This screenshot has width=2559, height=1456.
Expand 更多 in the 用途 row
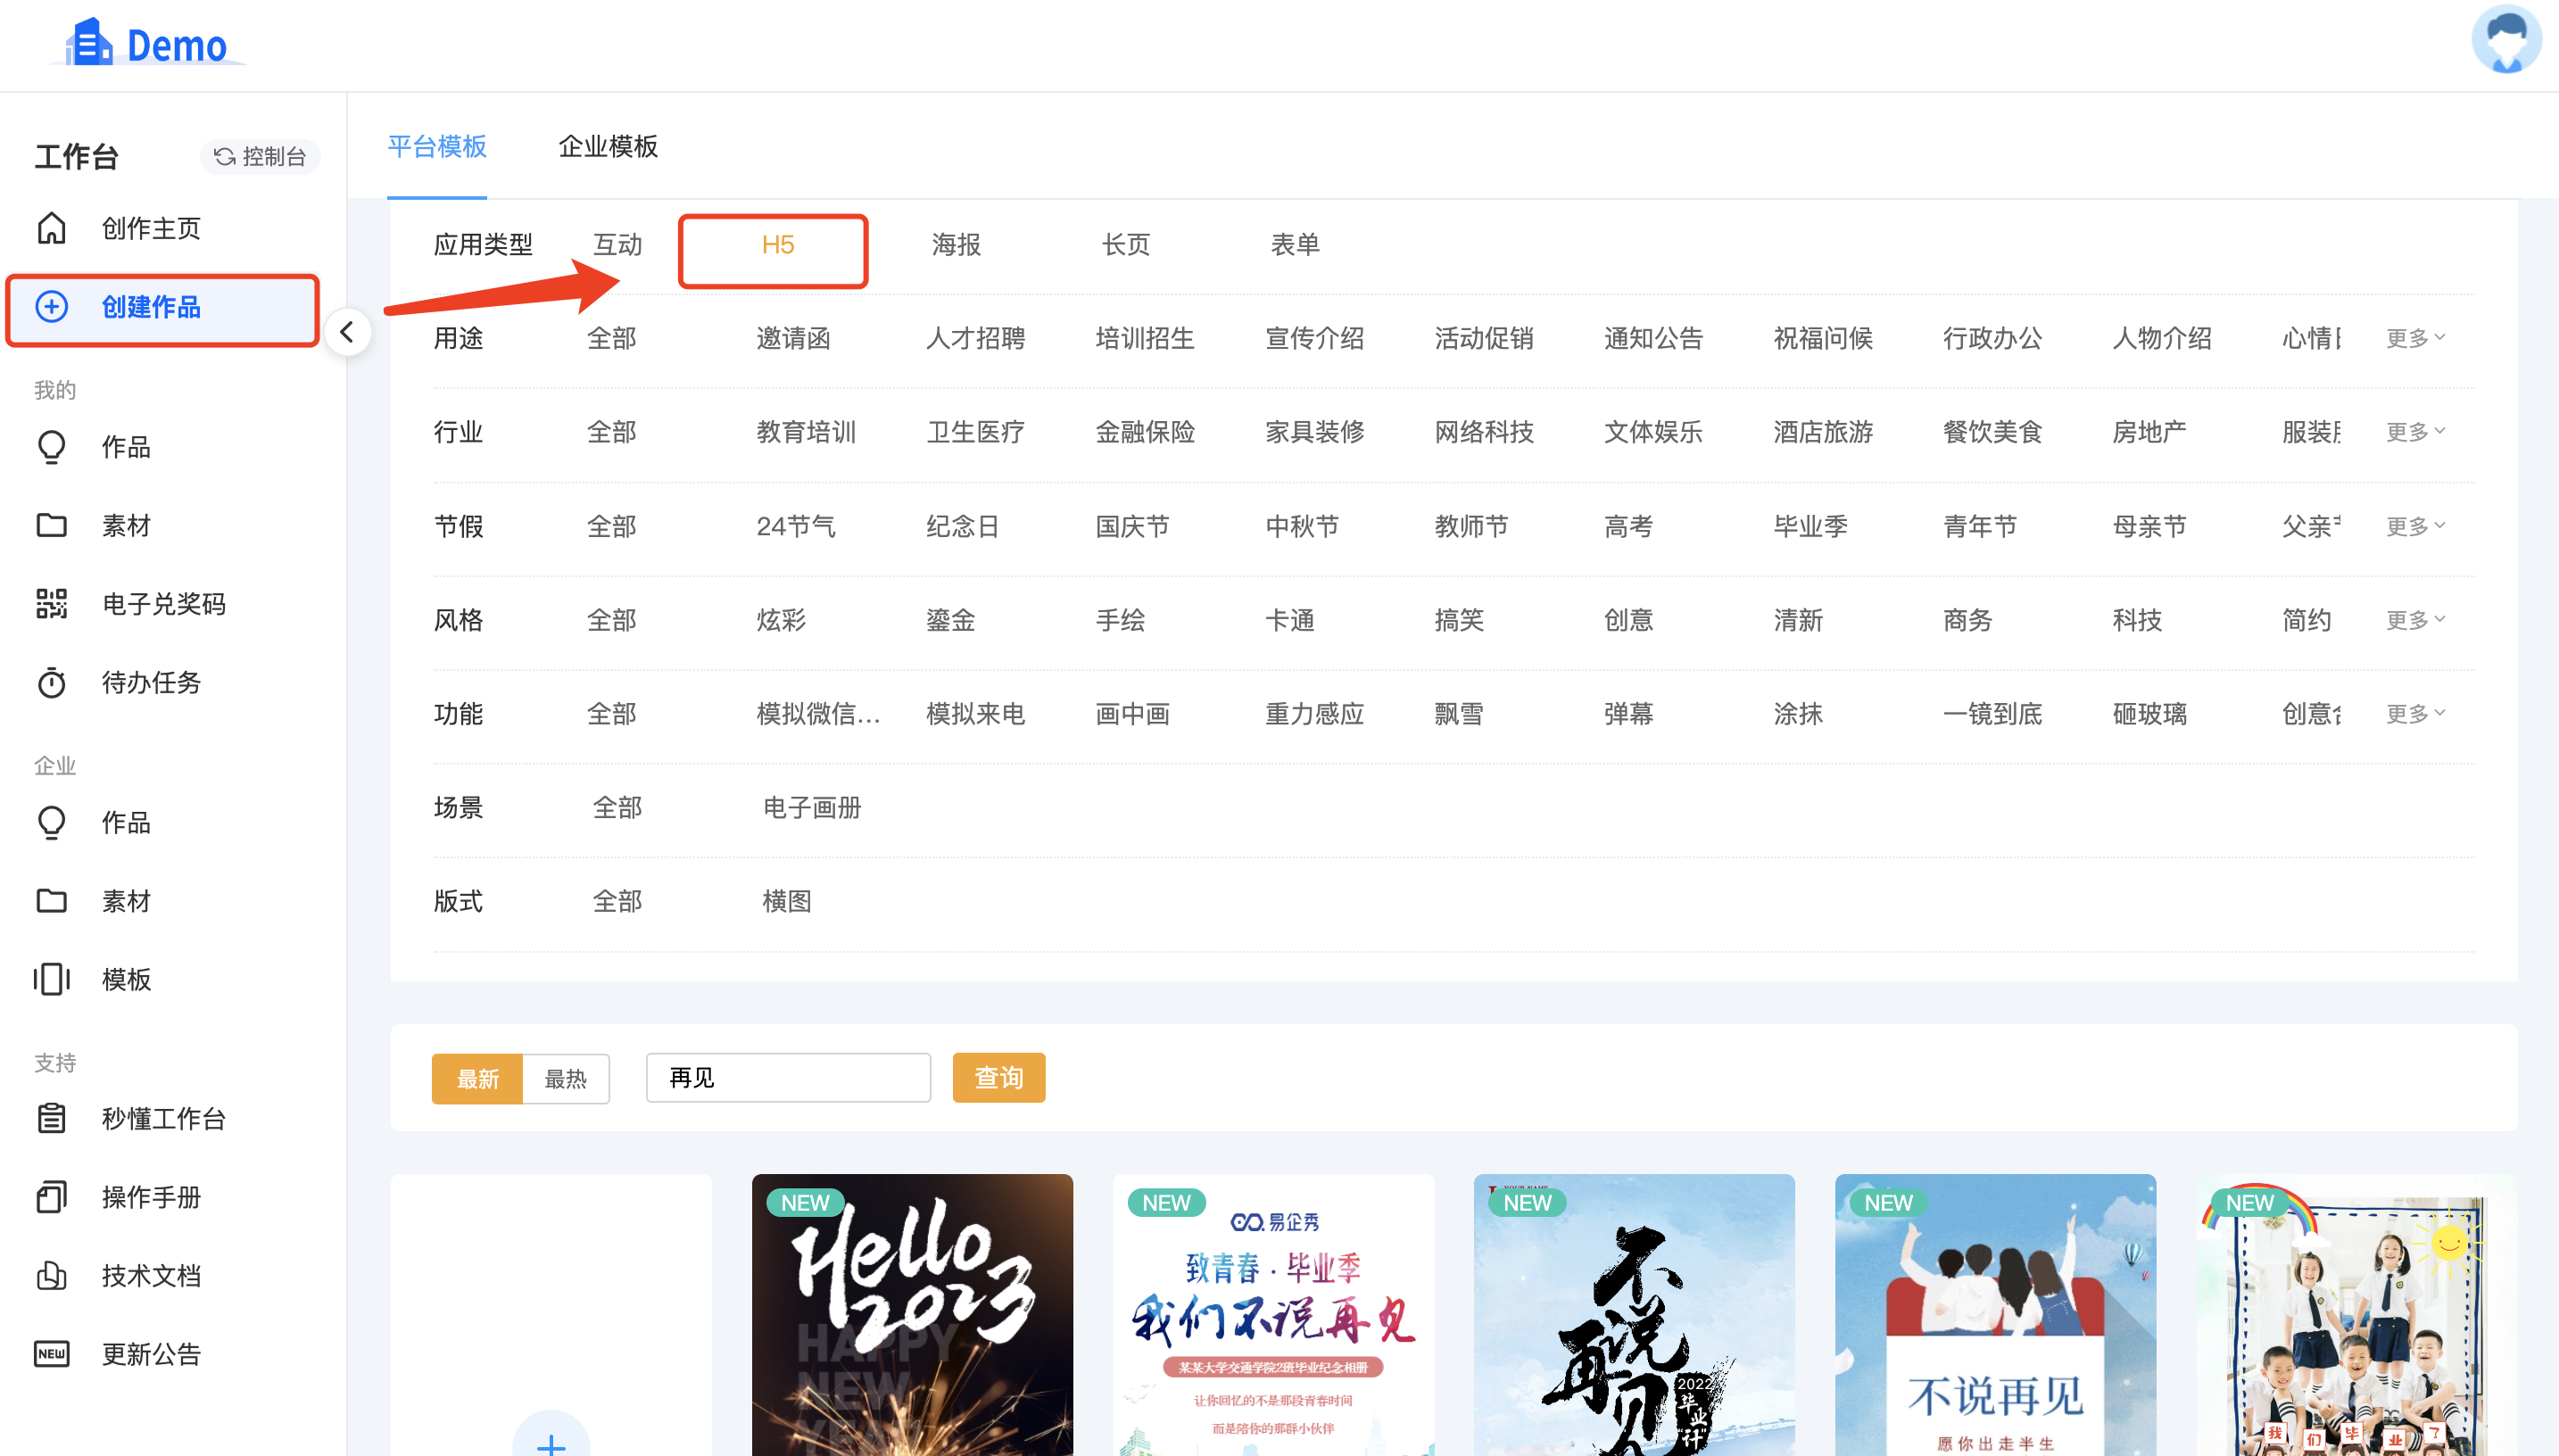click(x=2415, y=338)
